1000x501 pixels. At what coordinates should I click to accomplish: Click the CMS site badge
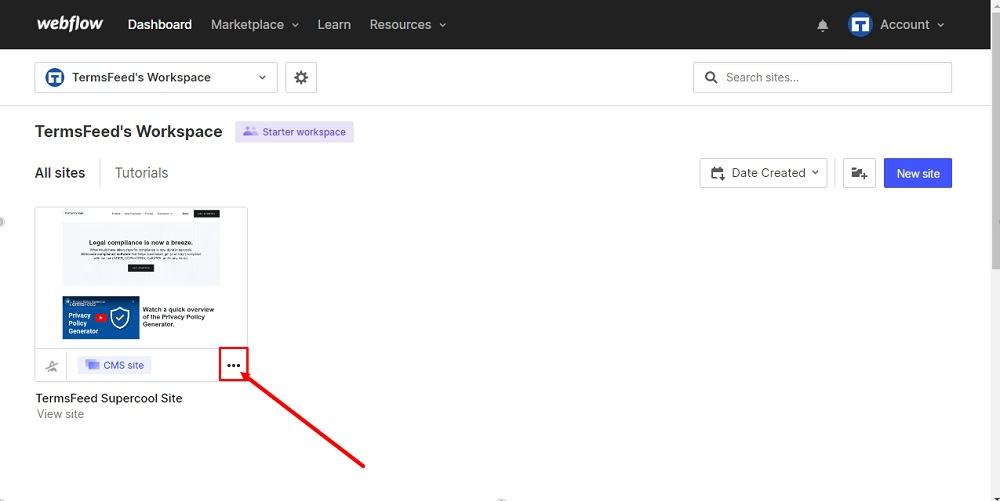(x=115, y=365)
